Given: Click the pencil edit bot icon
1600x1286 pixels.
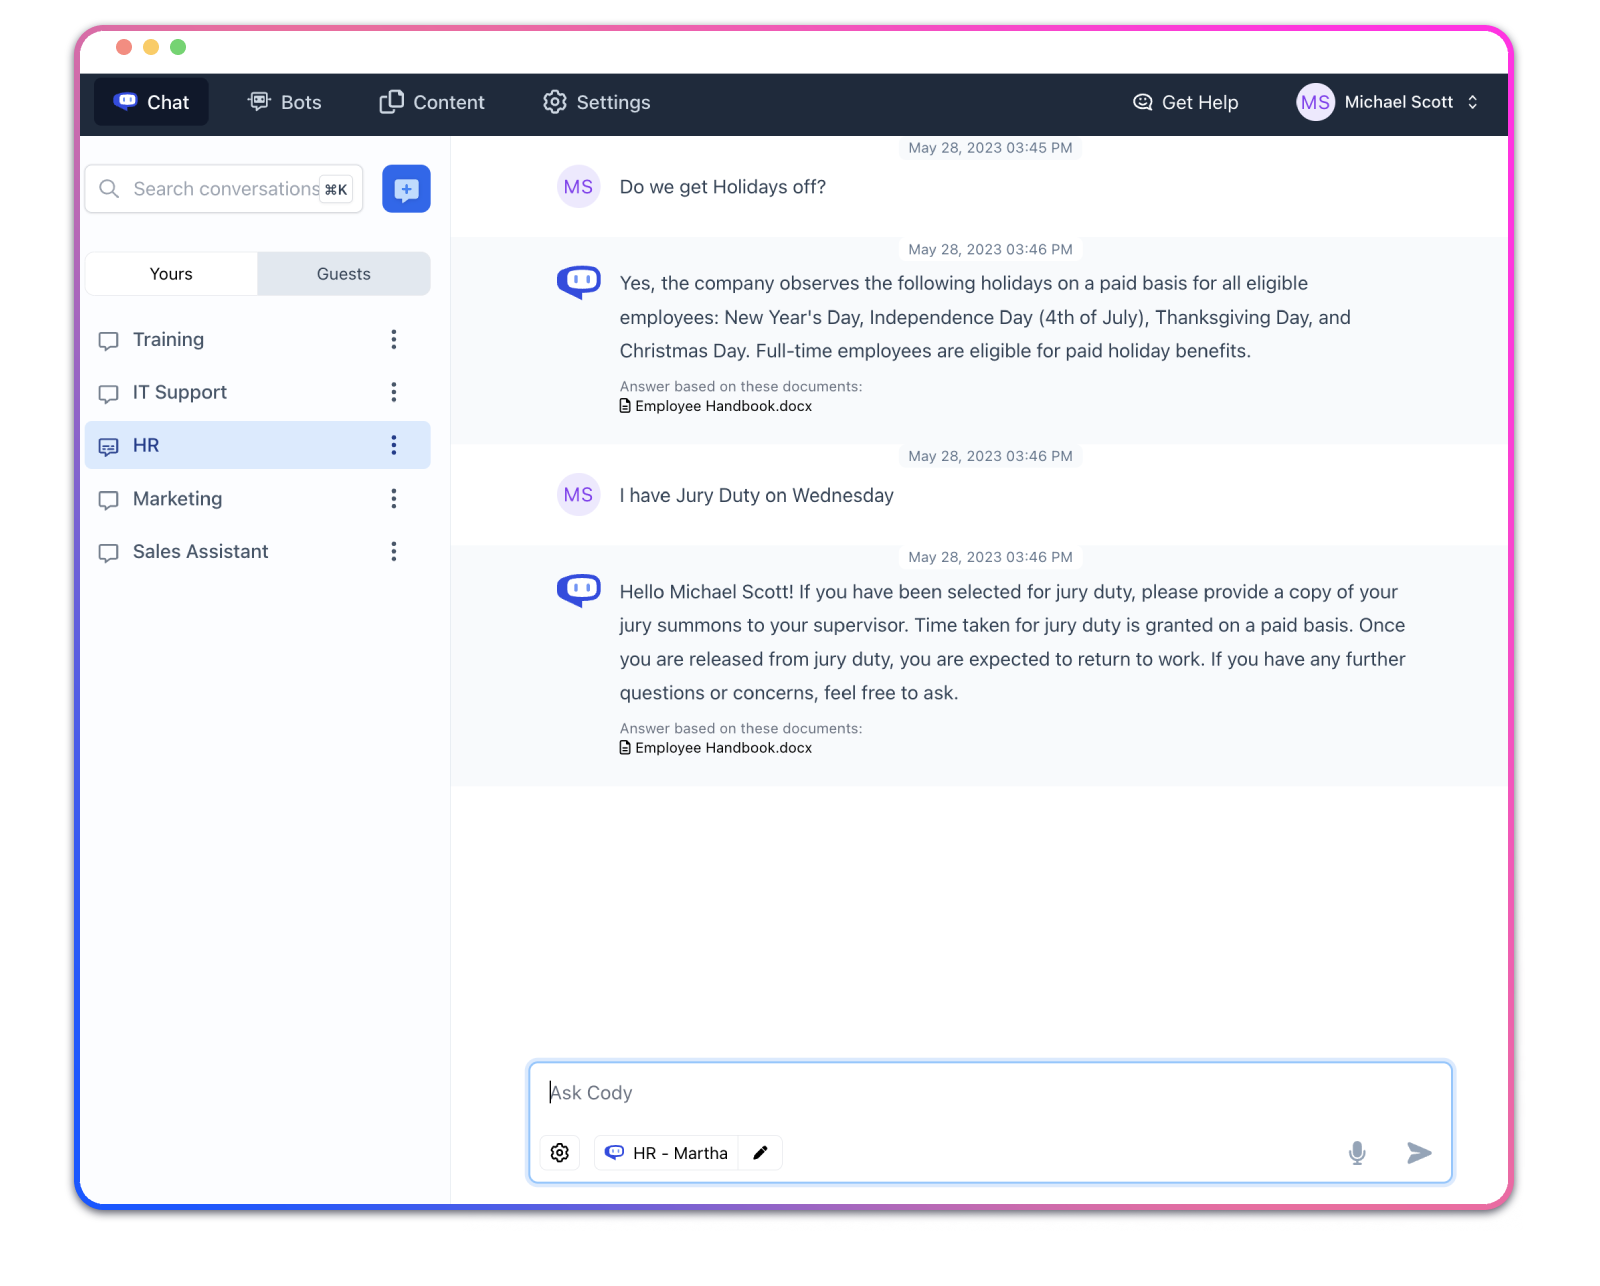Looking at the screenshot, I should point(760,1153).
